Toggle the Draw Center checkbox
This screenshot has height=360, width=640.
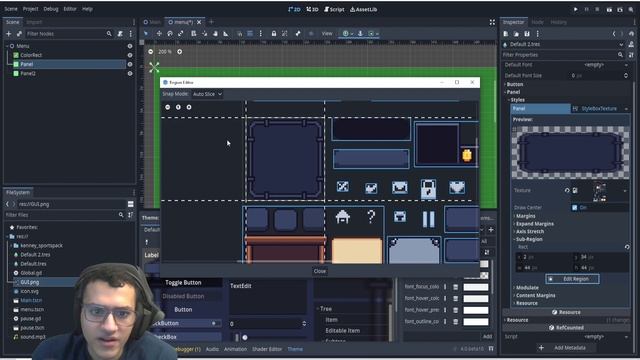575,208
